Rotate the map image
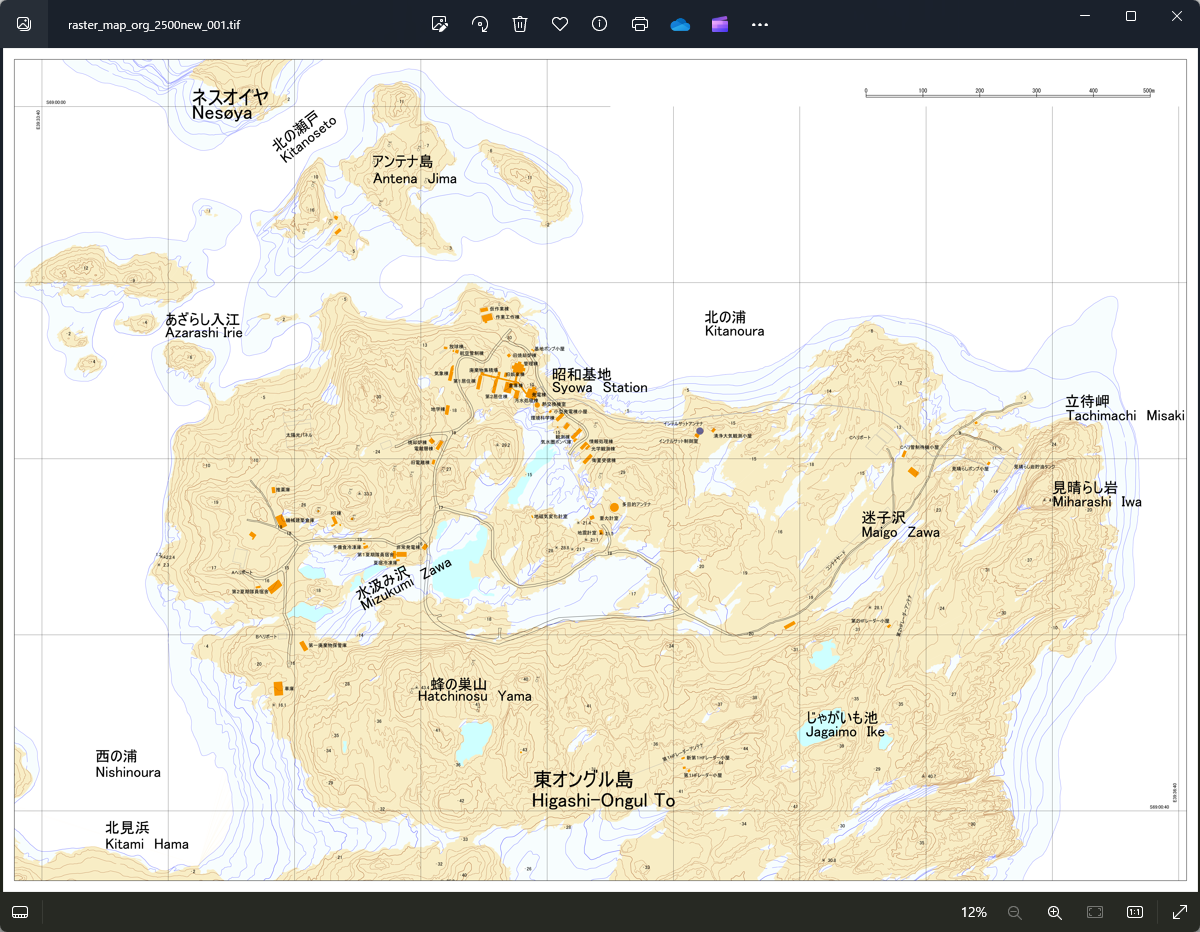The width and height of the screenshot is (1200, 932). (479, 23)
